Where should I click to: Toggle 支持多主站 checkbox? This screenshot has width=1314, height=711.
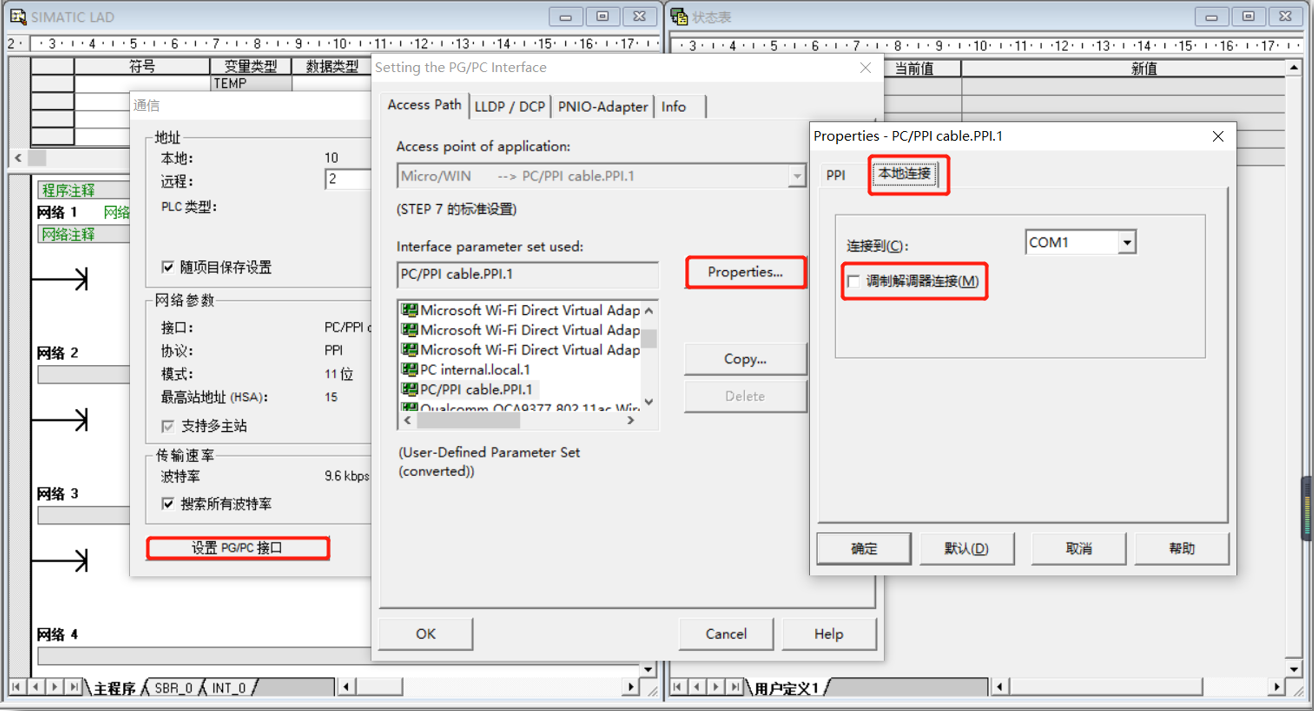tap(168, 426)
